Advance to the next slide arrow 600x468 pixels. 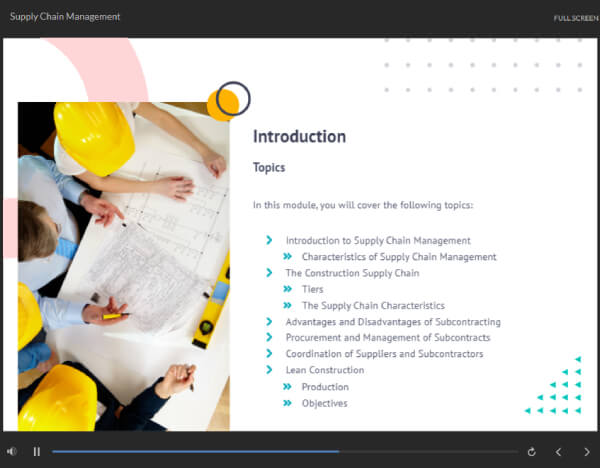click(587, 452)
